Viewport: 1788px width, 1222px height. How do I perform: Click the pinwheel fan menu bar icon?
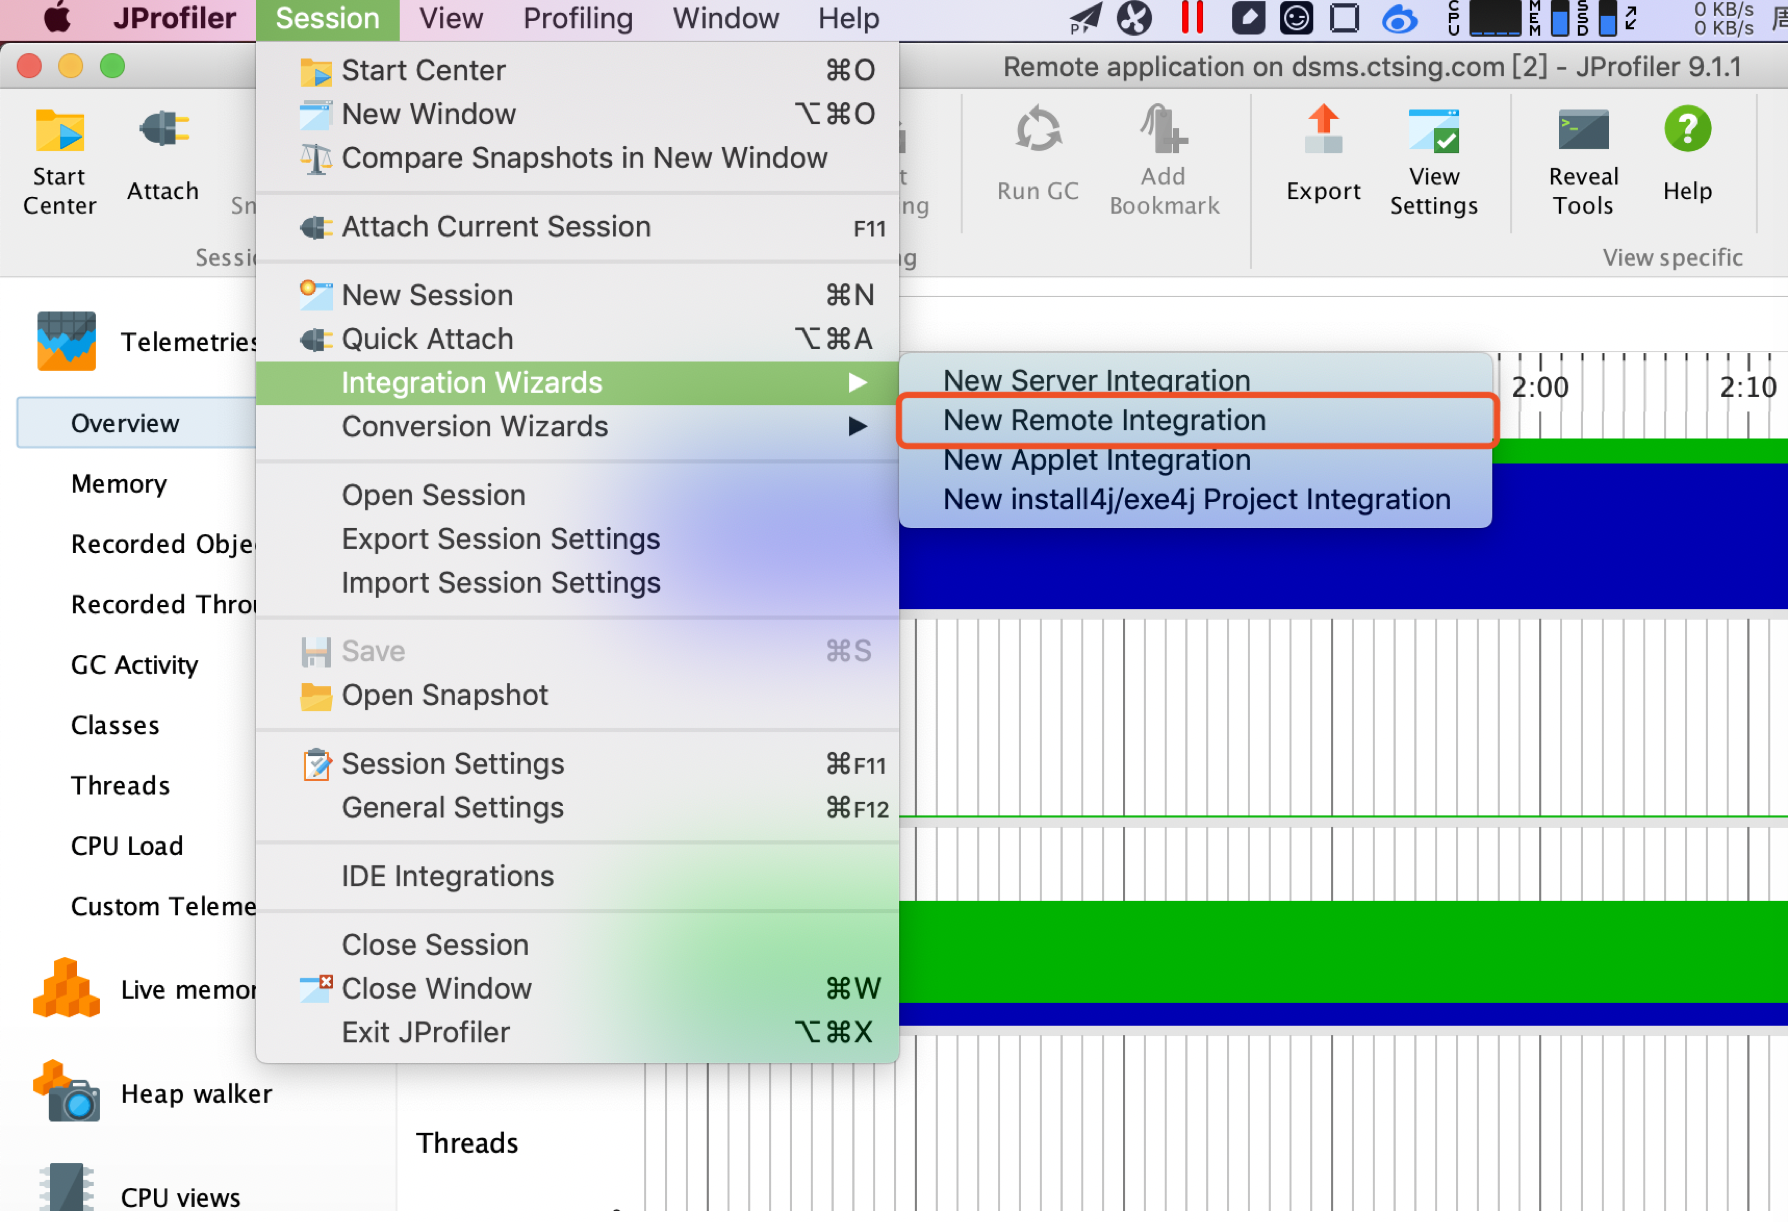(x=1134, y=18)
